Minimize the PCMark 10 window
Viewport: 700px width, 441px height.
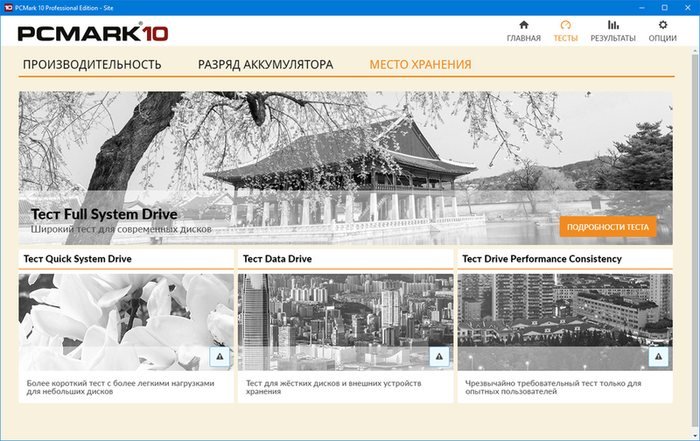642,8
